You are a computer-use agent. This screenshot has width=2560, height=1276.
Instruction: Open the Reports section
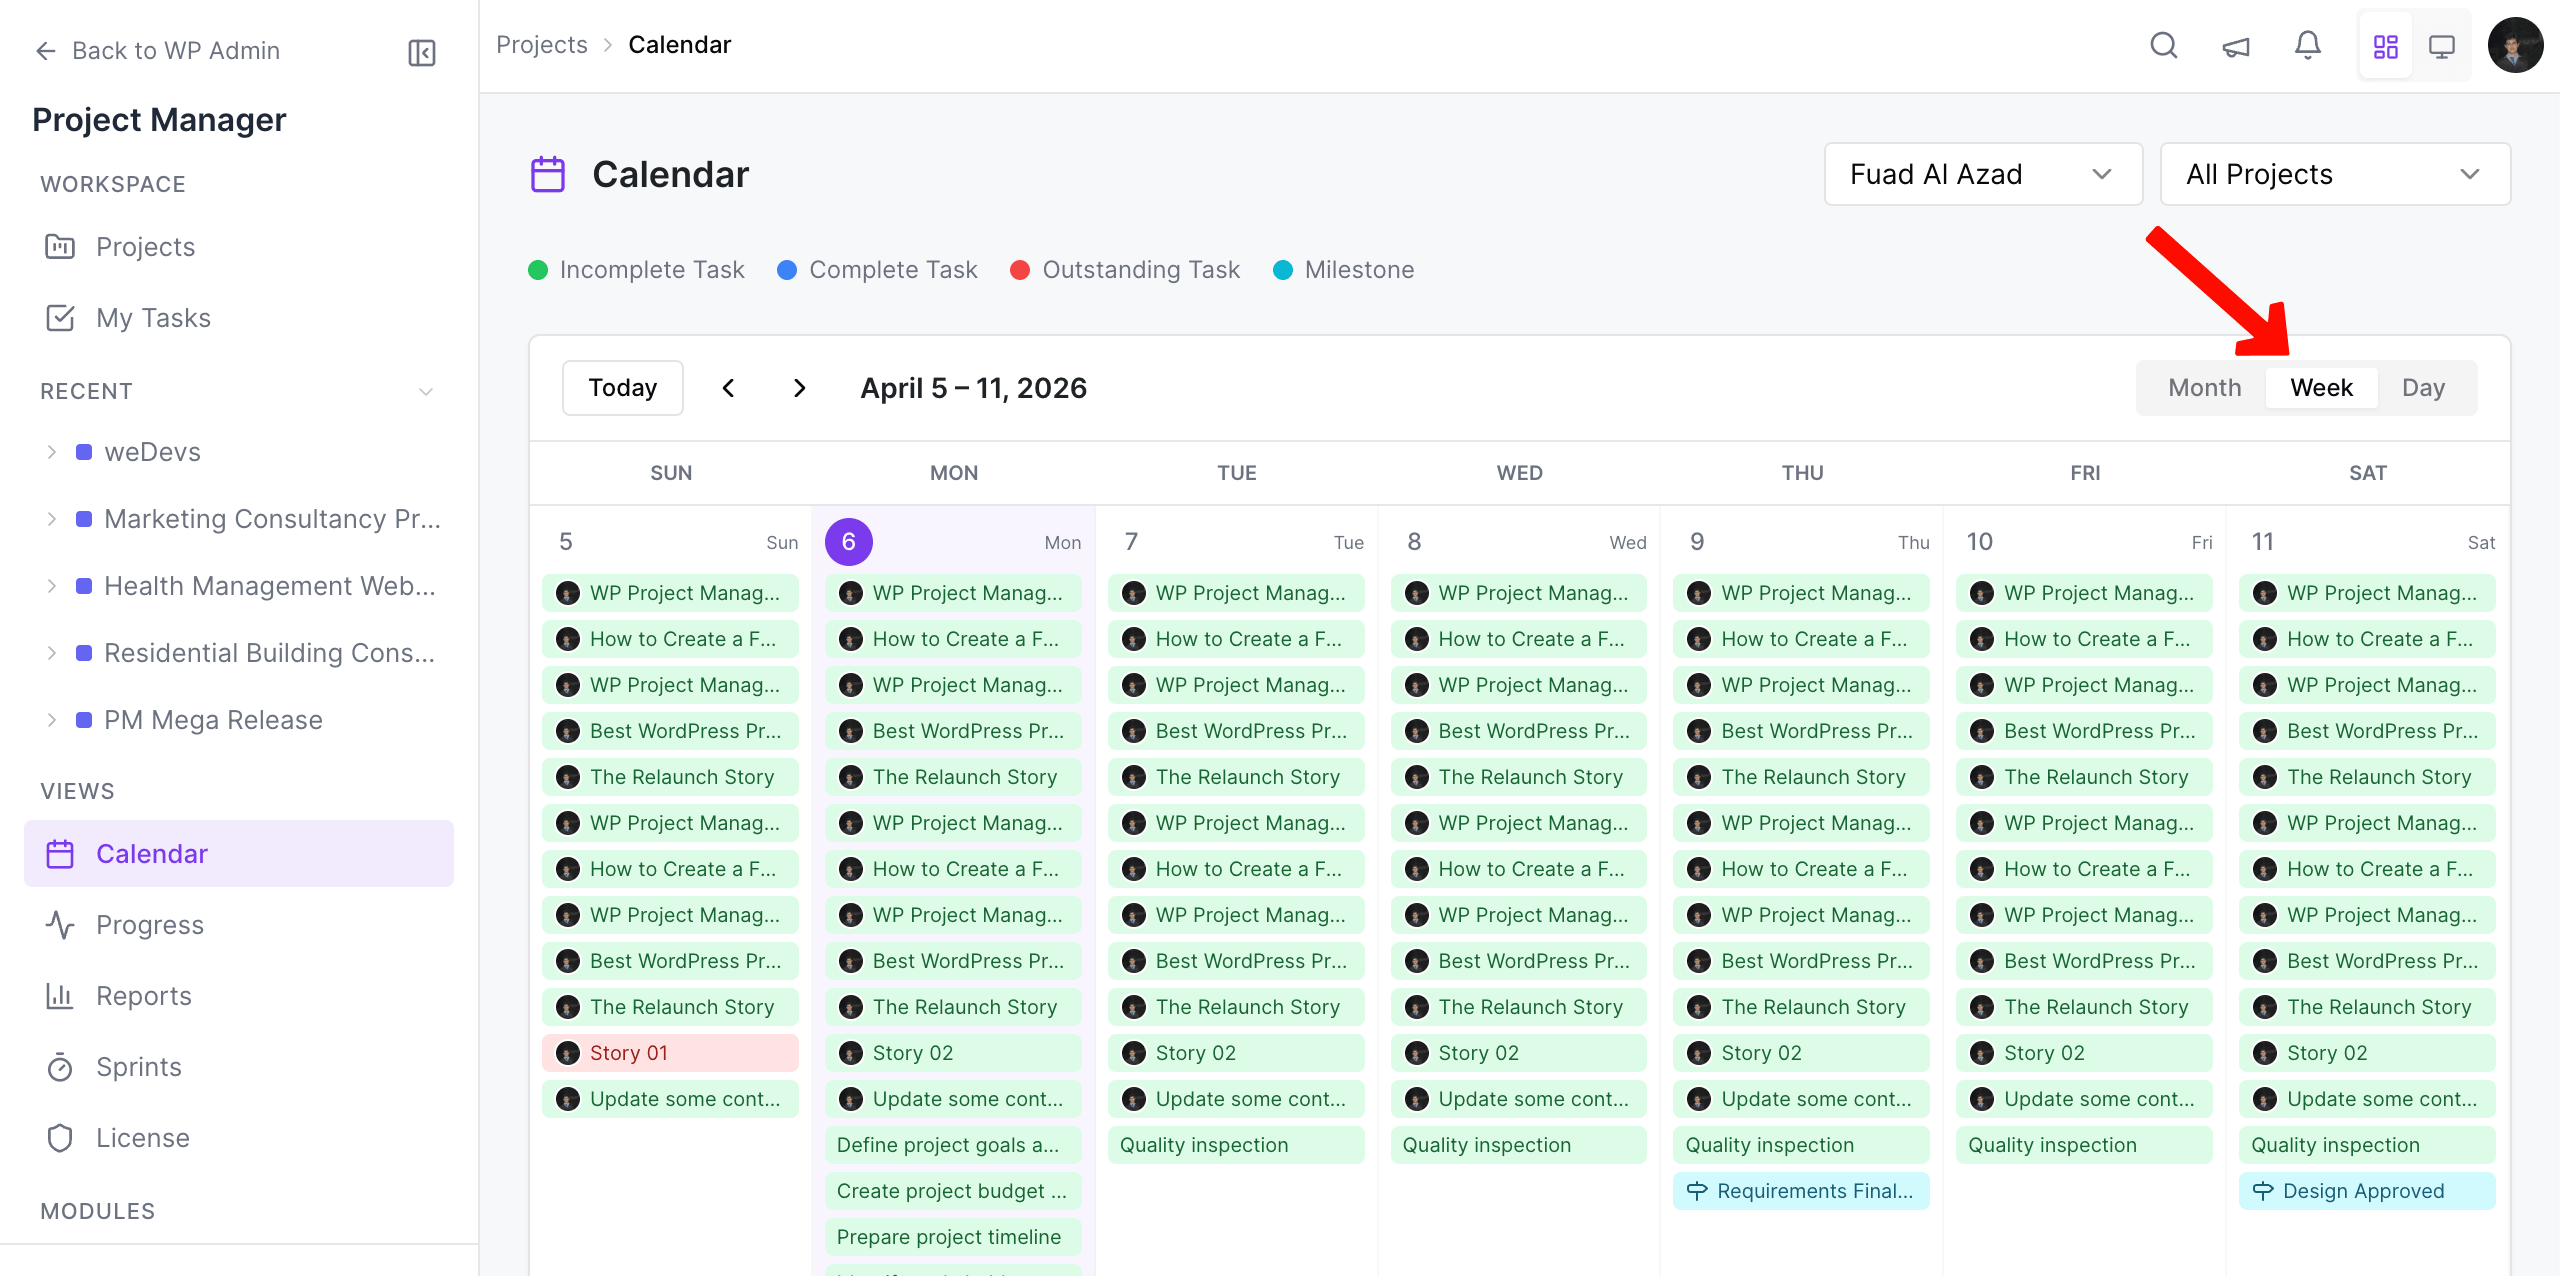point(143,995)
